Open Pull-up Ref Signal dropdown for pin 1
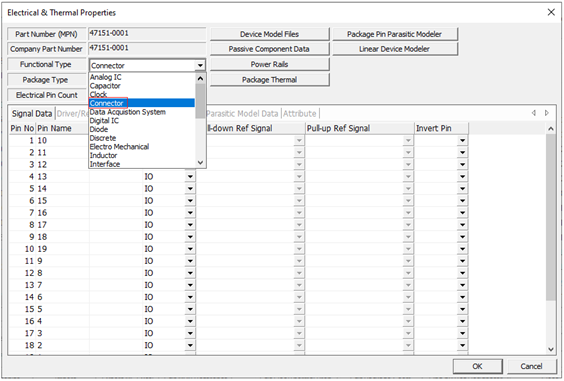Image resolution: width=564 pixels, height=381 pixels. click(408, 141)
